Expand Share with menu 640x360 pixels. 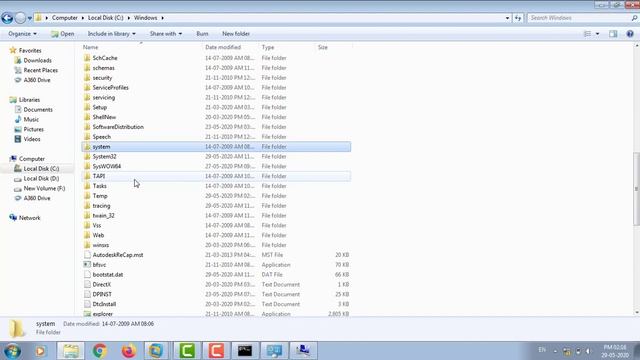[x=166, y=34]
